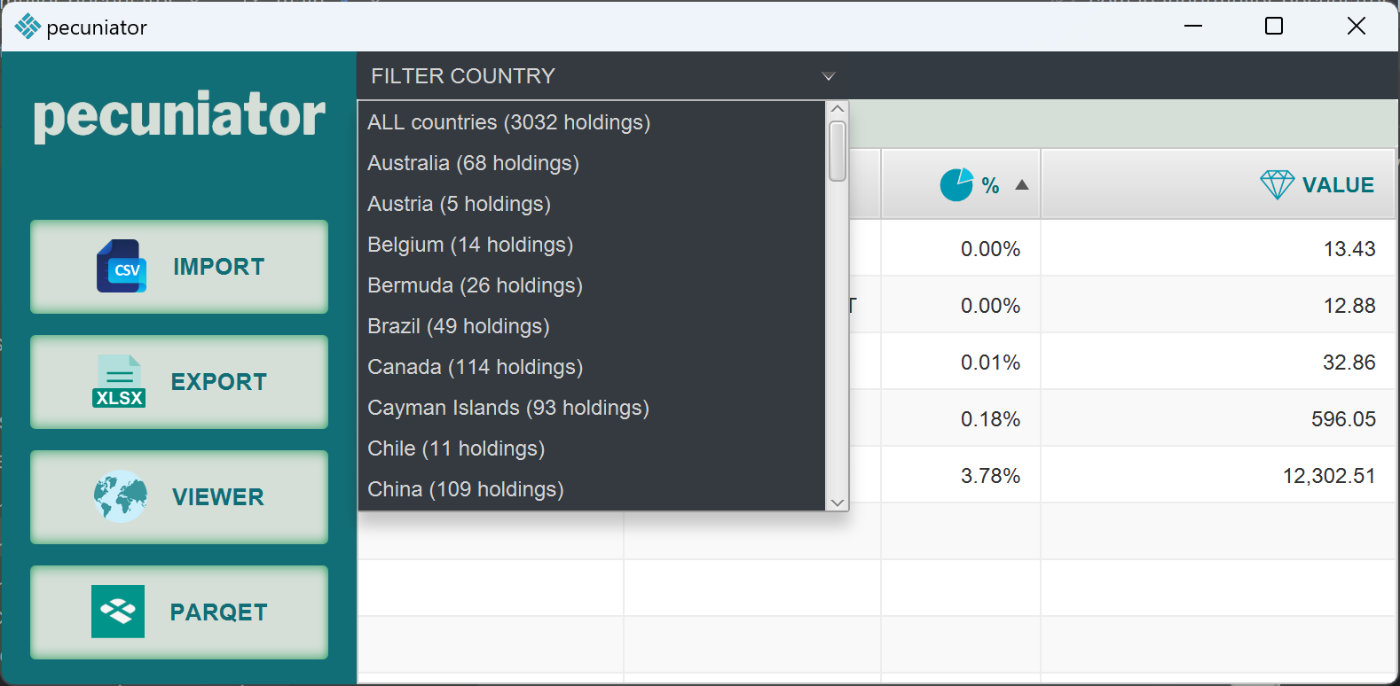Click the pecuniator logo icon in the title bar

pos(26,26)
